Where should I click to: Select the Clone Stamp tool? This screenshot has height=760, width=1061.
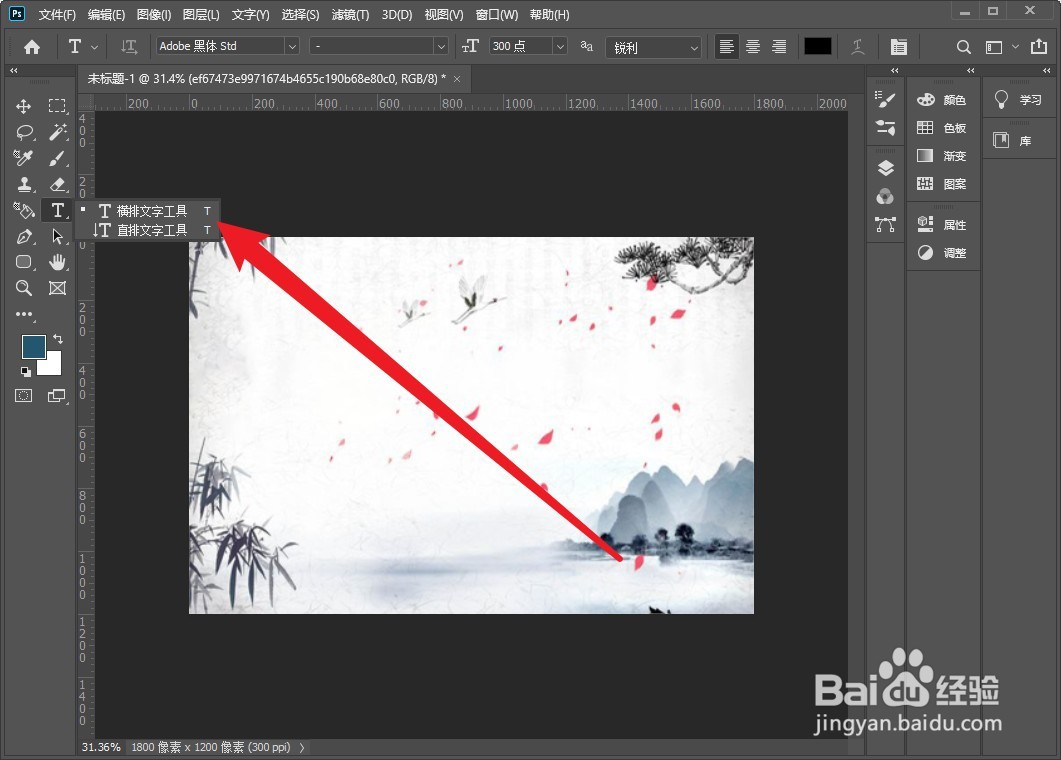click(x=24, y=184)
